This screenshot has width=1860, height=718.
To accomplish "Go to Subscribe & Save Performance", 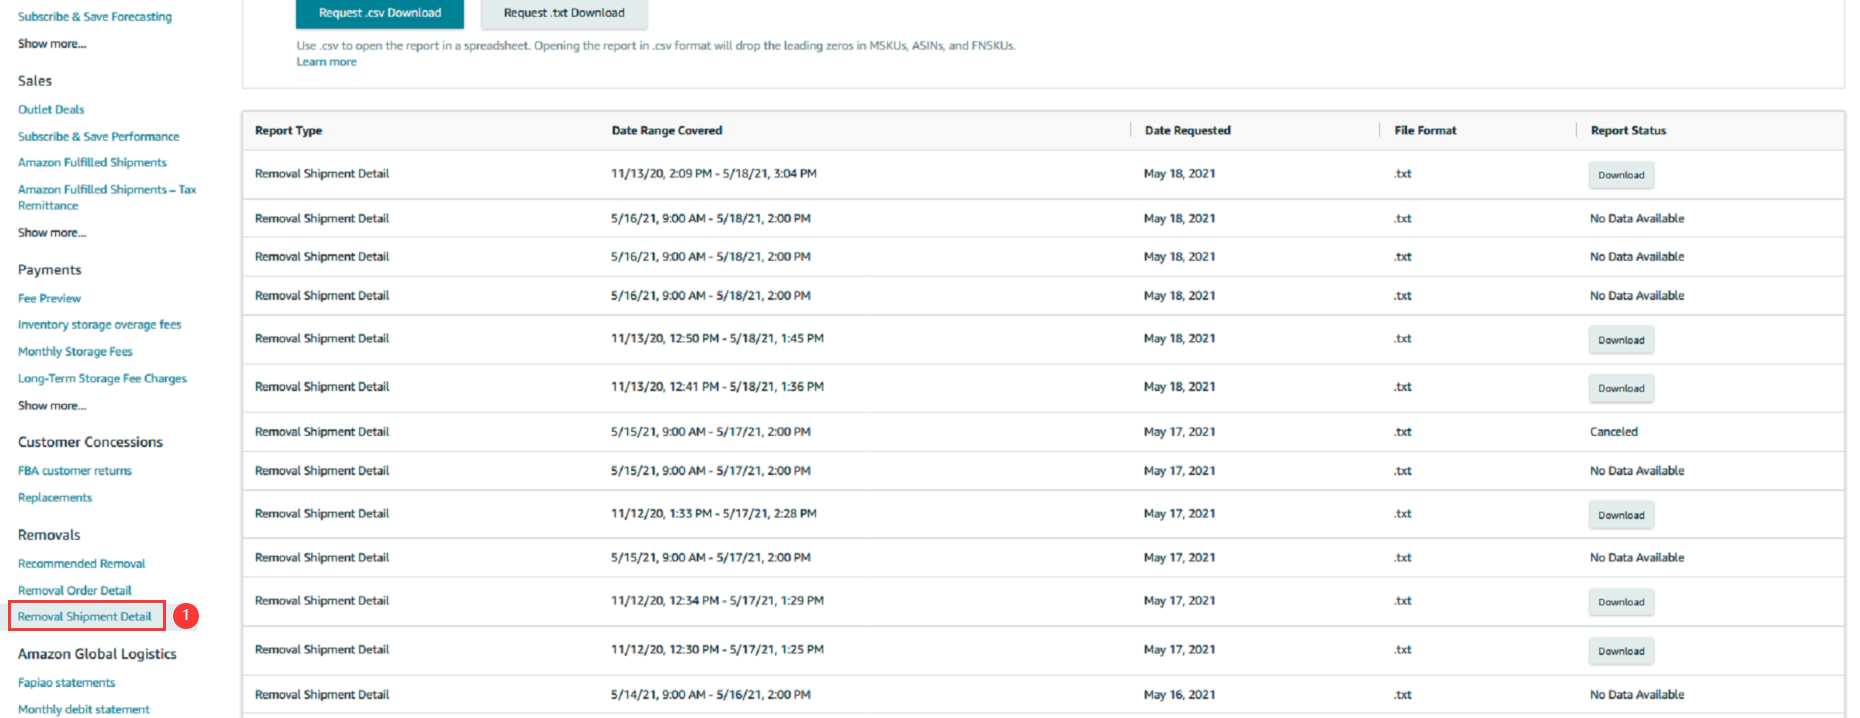I will coord(98,137).
